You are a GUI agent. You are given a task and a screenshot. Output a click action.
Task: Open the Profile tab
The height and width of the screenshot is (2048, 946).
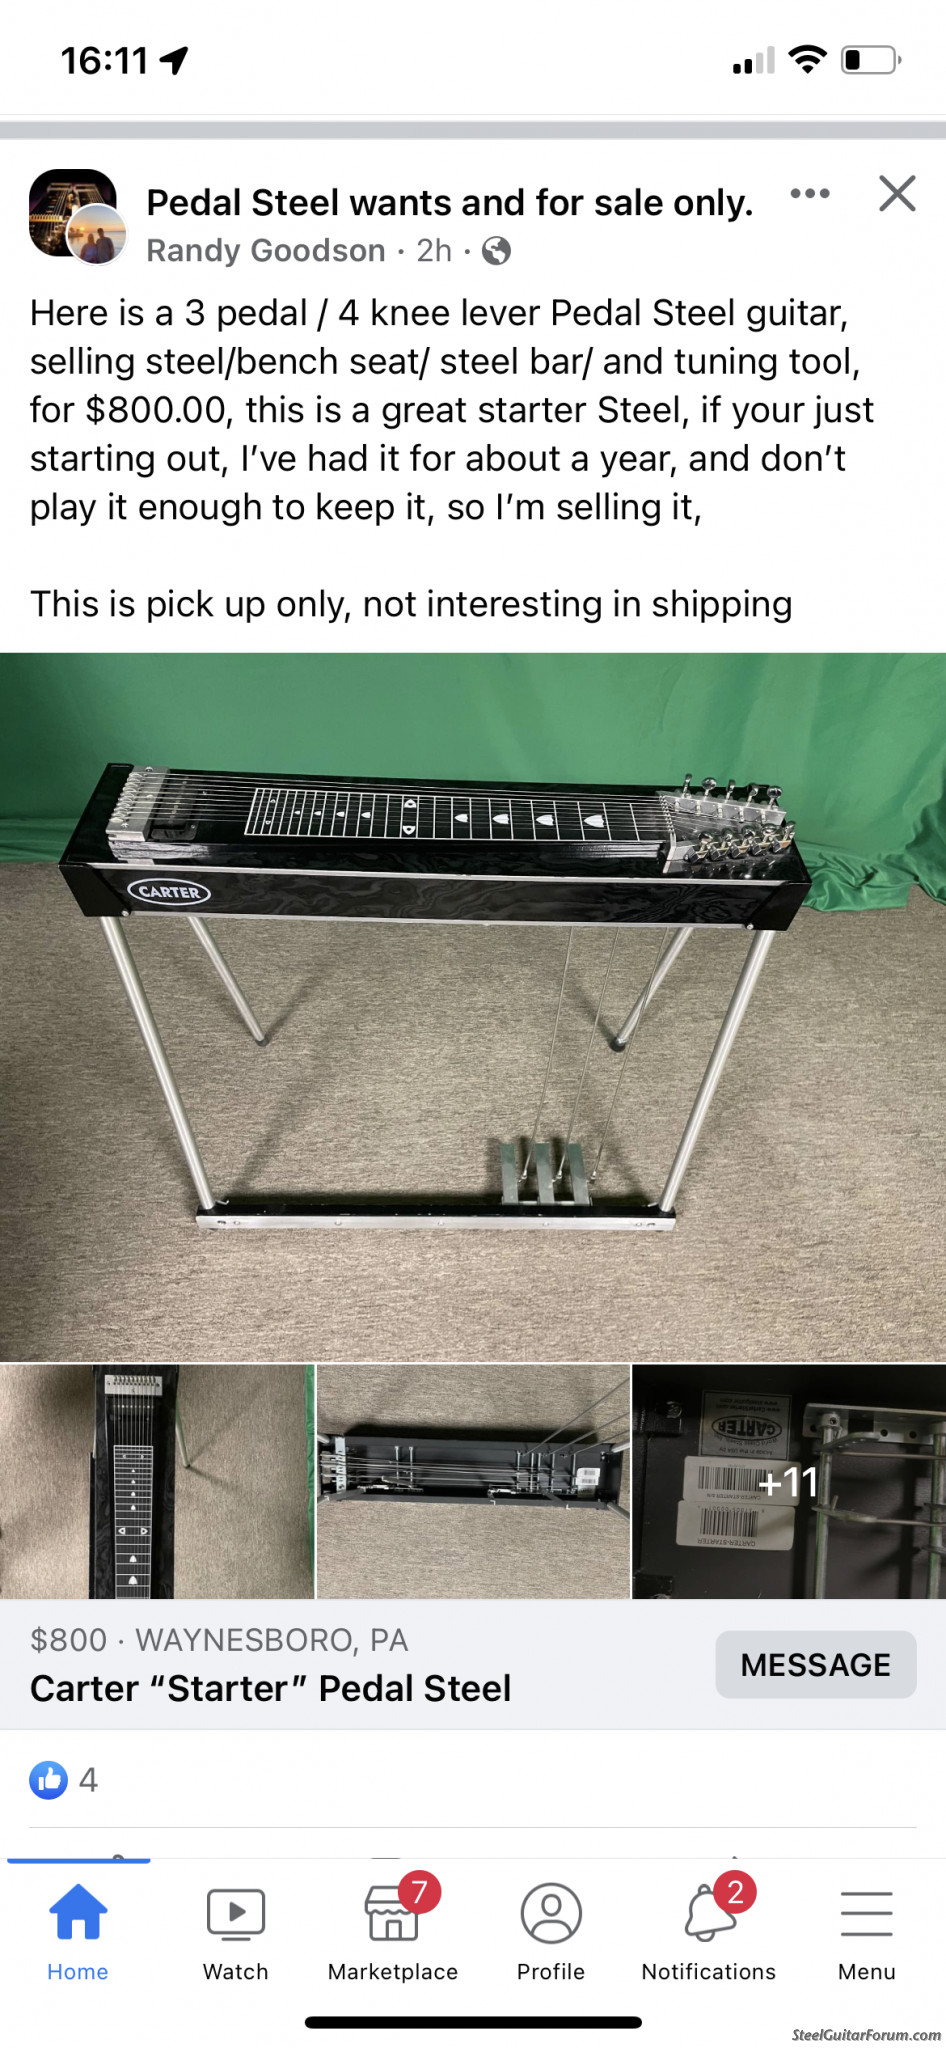pyautogui.click(x=551, y=1927)
